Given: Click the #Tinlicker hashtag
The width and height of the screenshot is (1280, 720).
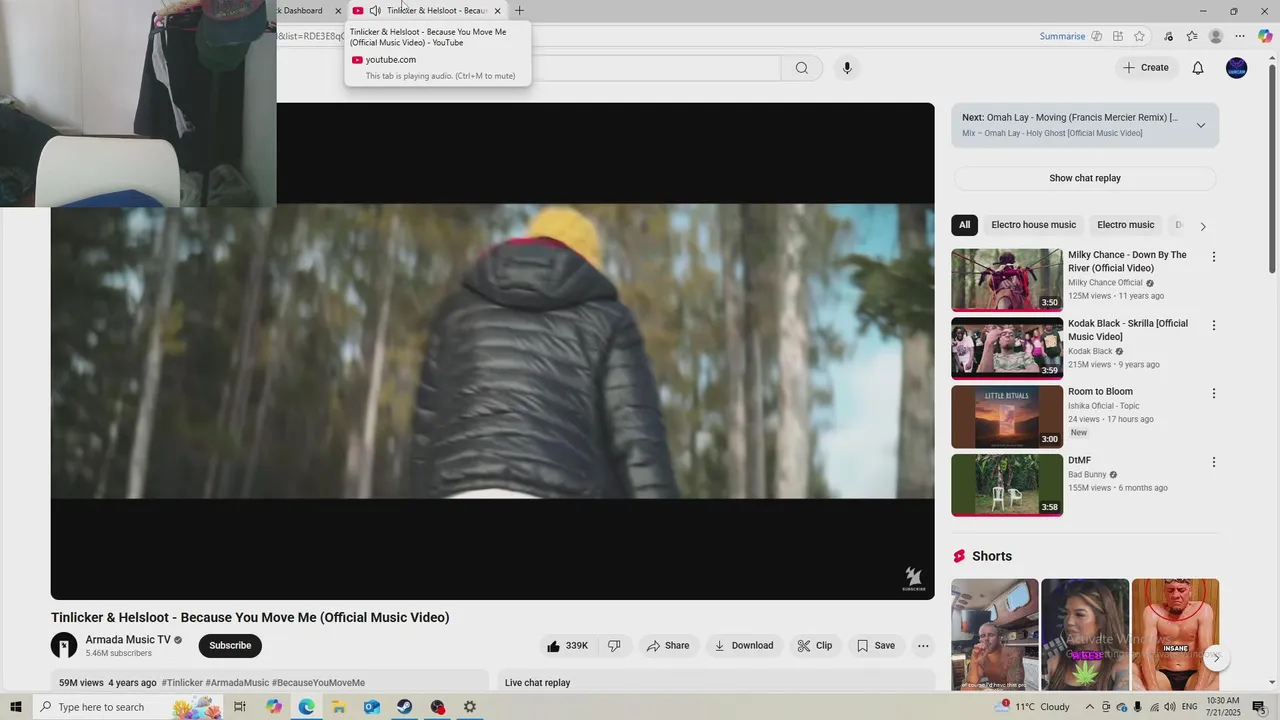Looking at the screenshot, I should coord(182,683).
